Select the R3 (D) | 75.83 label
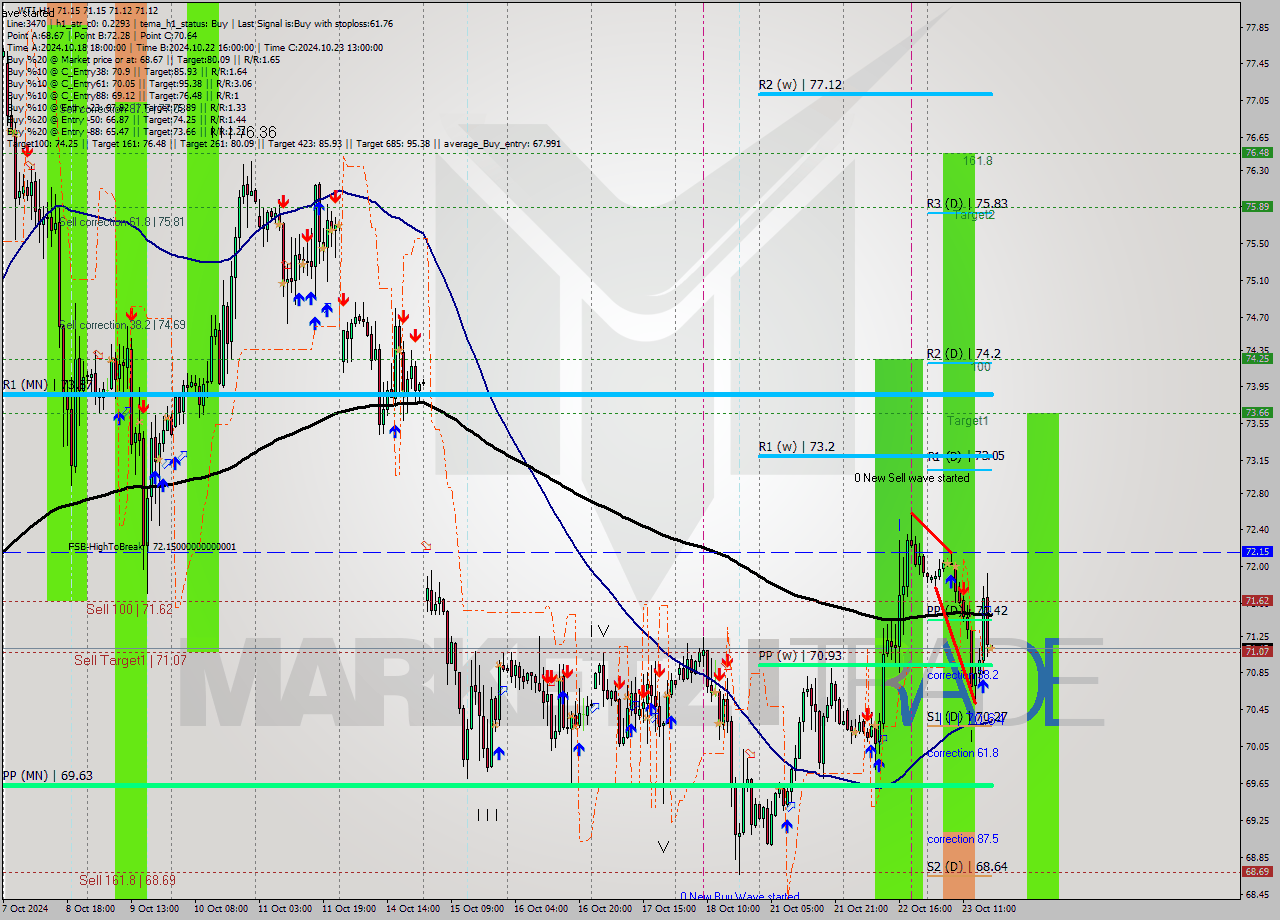 [x=967, y=203]
